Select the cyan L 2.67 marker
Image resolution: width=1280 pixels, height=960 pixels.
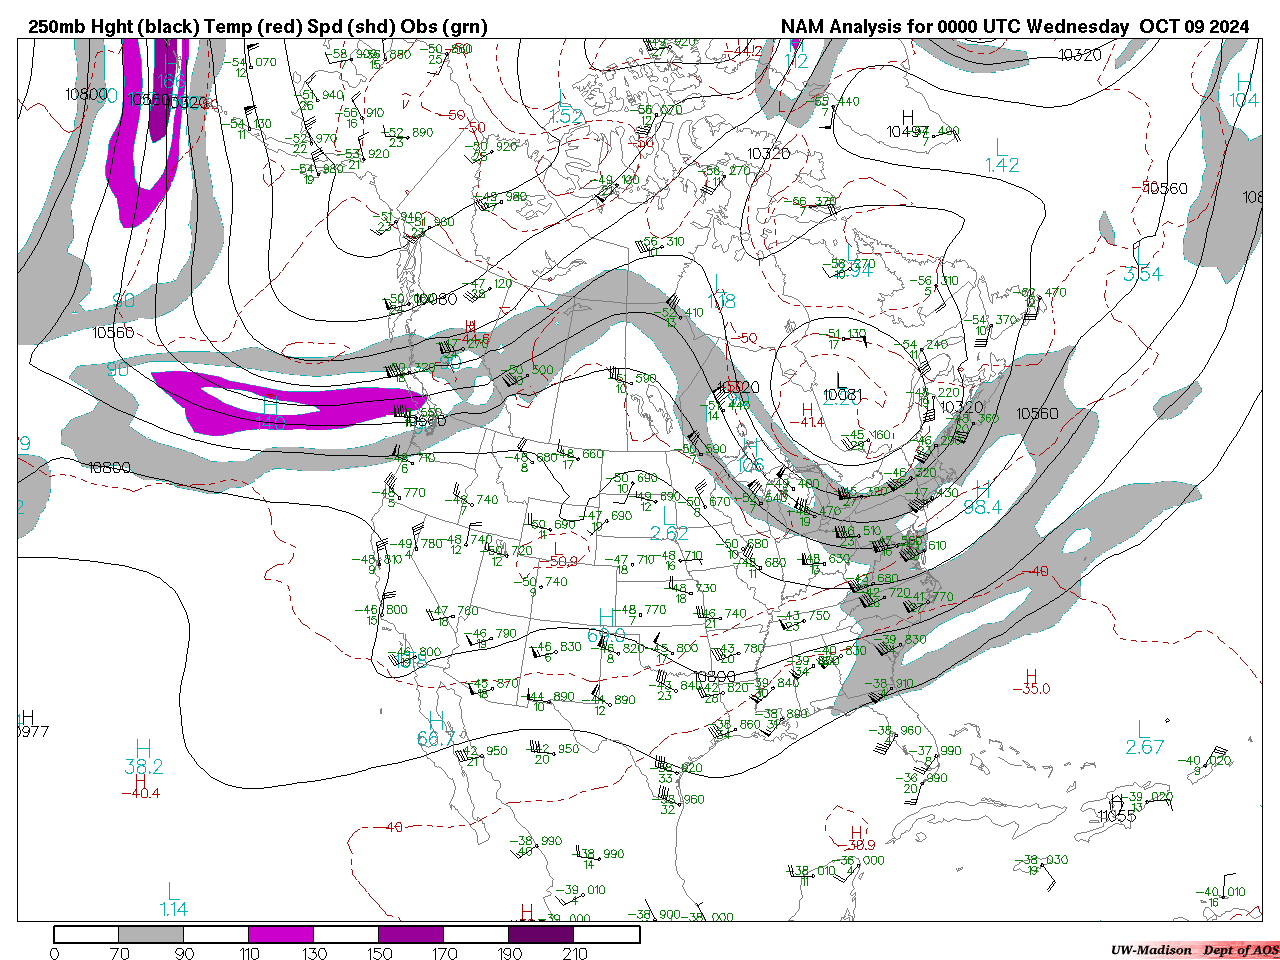pyautogui.click(x=1144, y=738)
